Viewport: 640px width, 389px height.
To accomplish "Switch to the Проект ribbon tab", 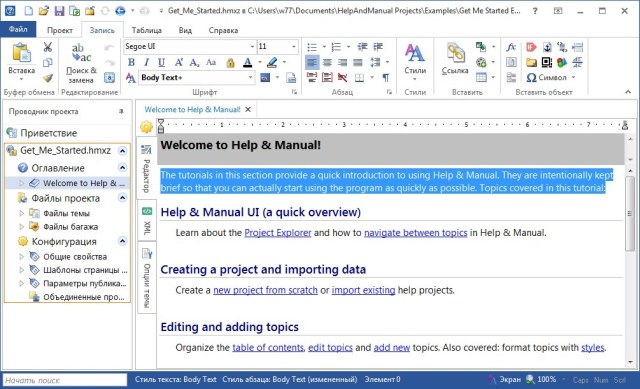I will pyautogui.click(x=60, y=30).
